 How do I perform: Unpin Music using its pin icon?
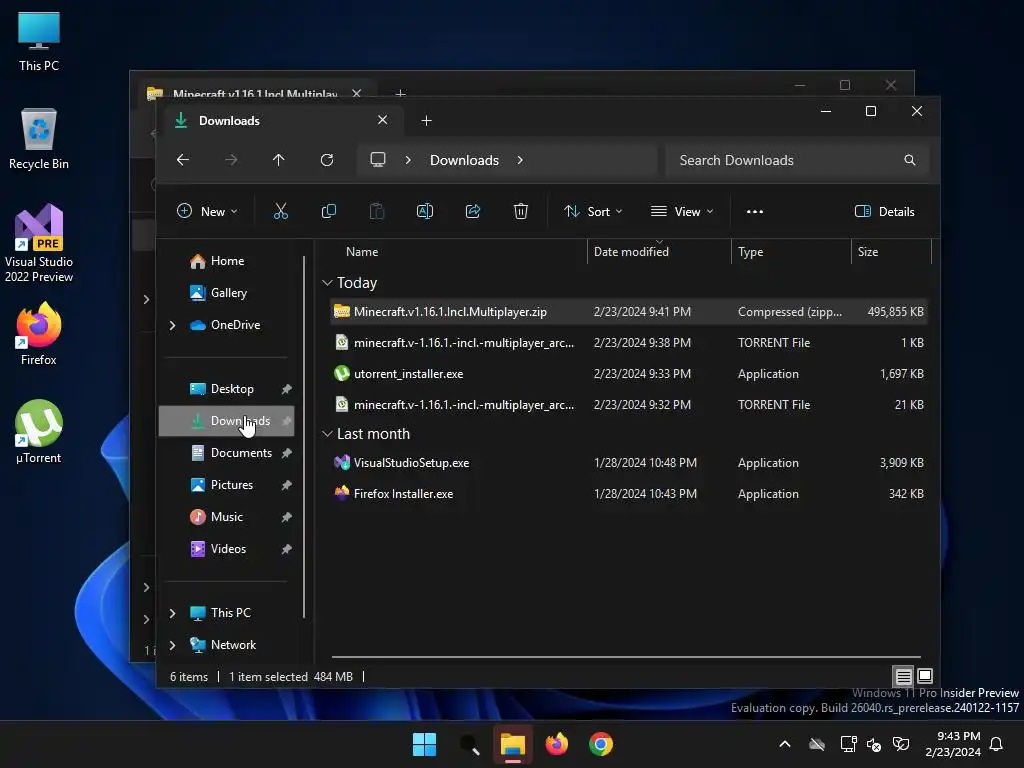coord(286,517)
